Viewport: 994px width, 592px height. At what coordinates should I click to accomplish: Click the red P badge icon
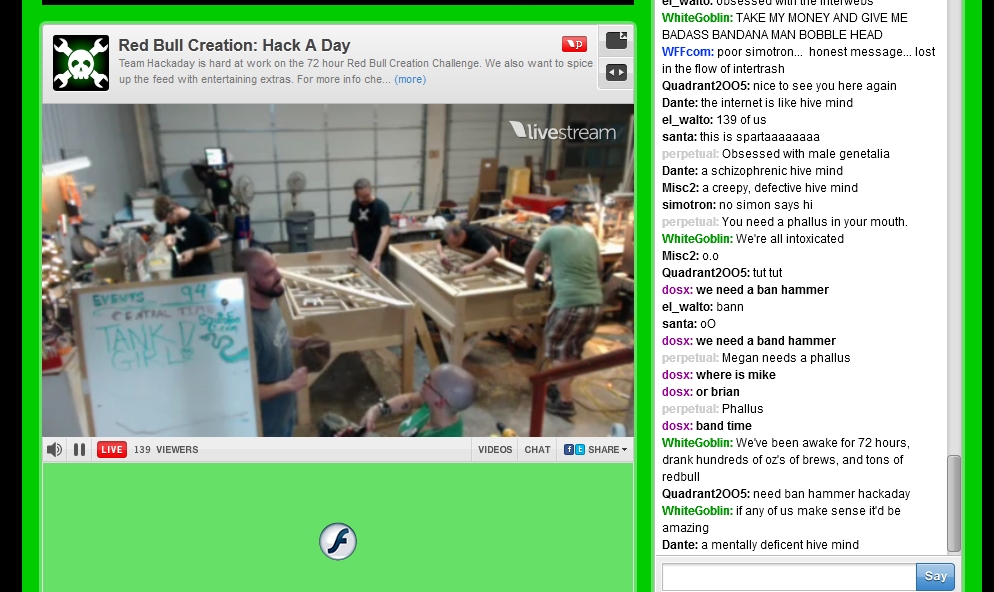click(574, 44)
